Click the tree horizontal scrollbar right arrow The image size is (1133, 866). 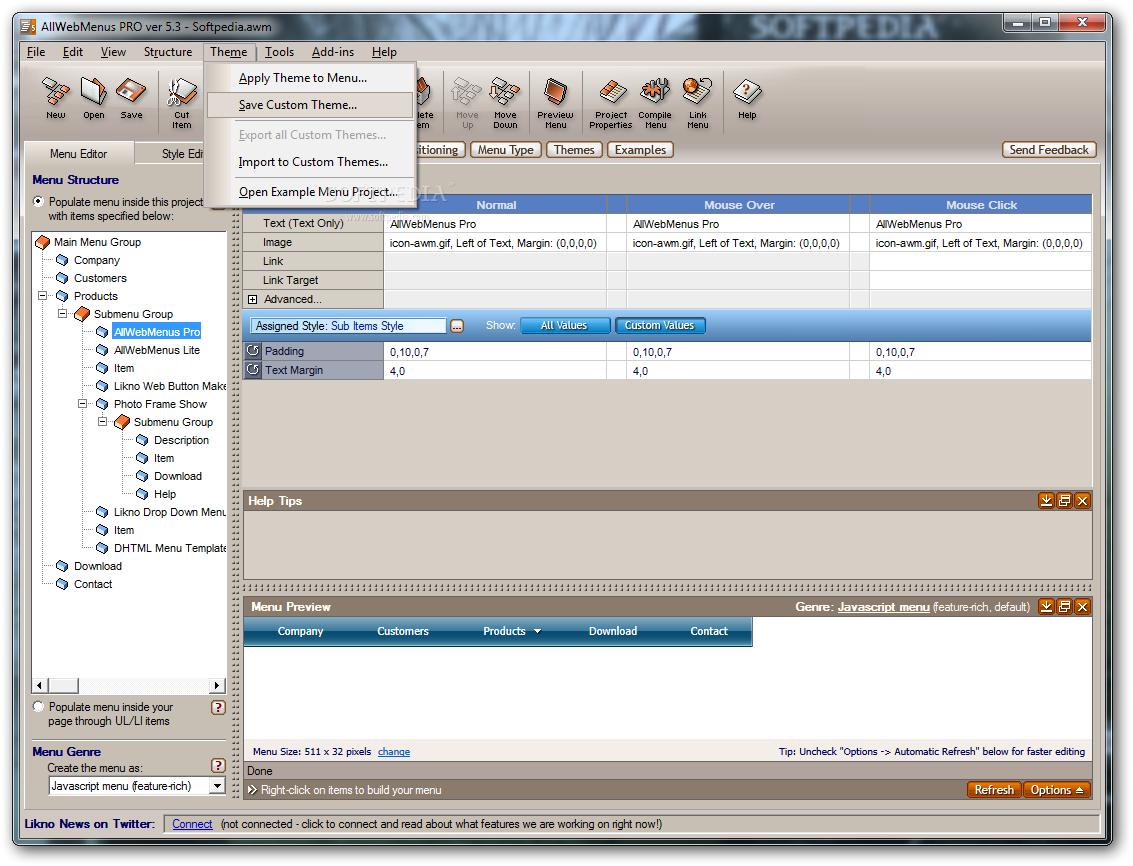pos(216,685)
